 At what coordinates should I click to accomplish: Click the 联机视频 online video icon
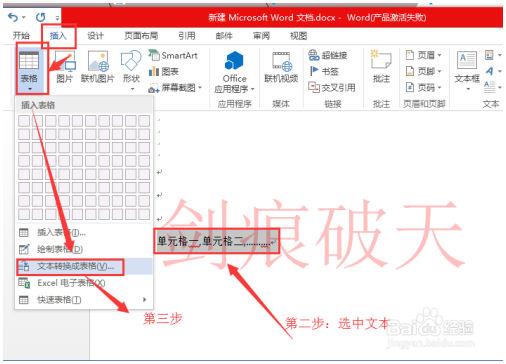point(282,61)
